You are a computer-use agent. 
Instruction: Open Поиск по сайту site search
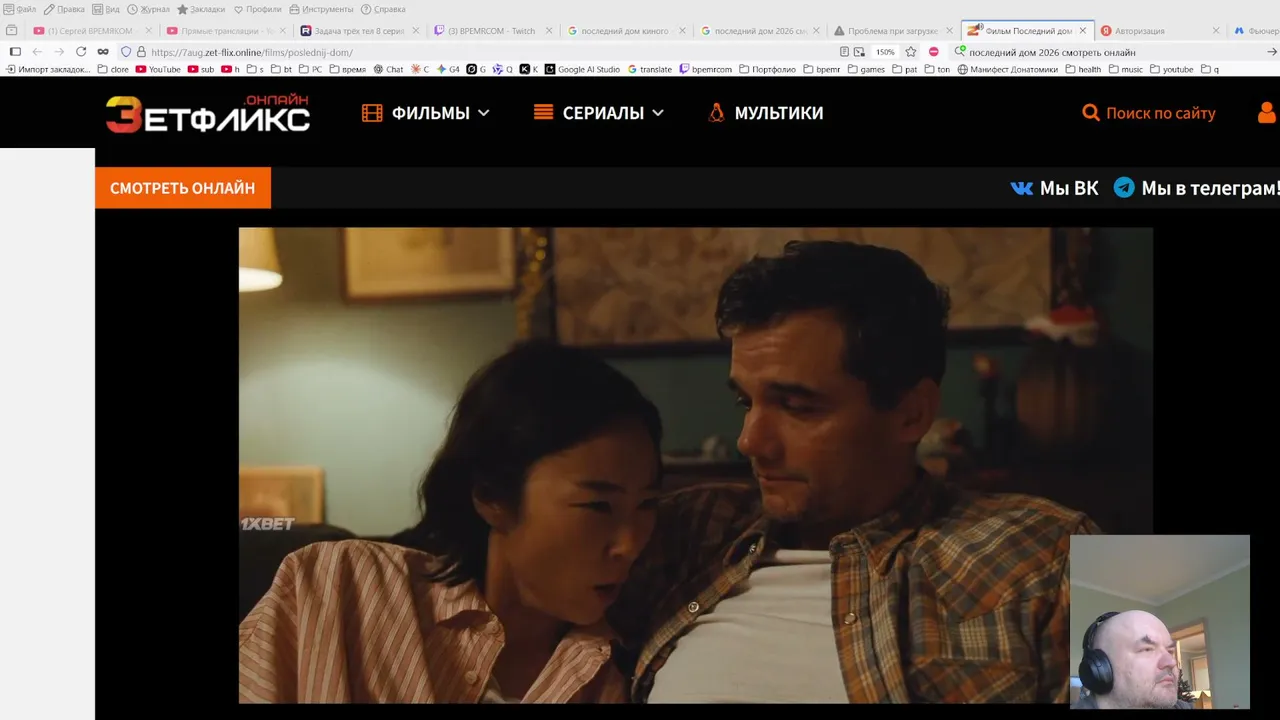(x=1149, y=113)
